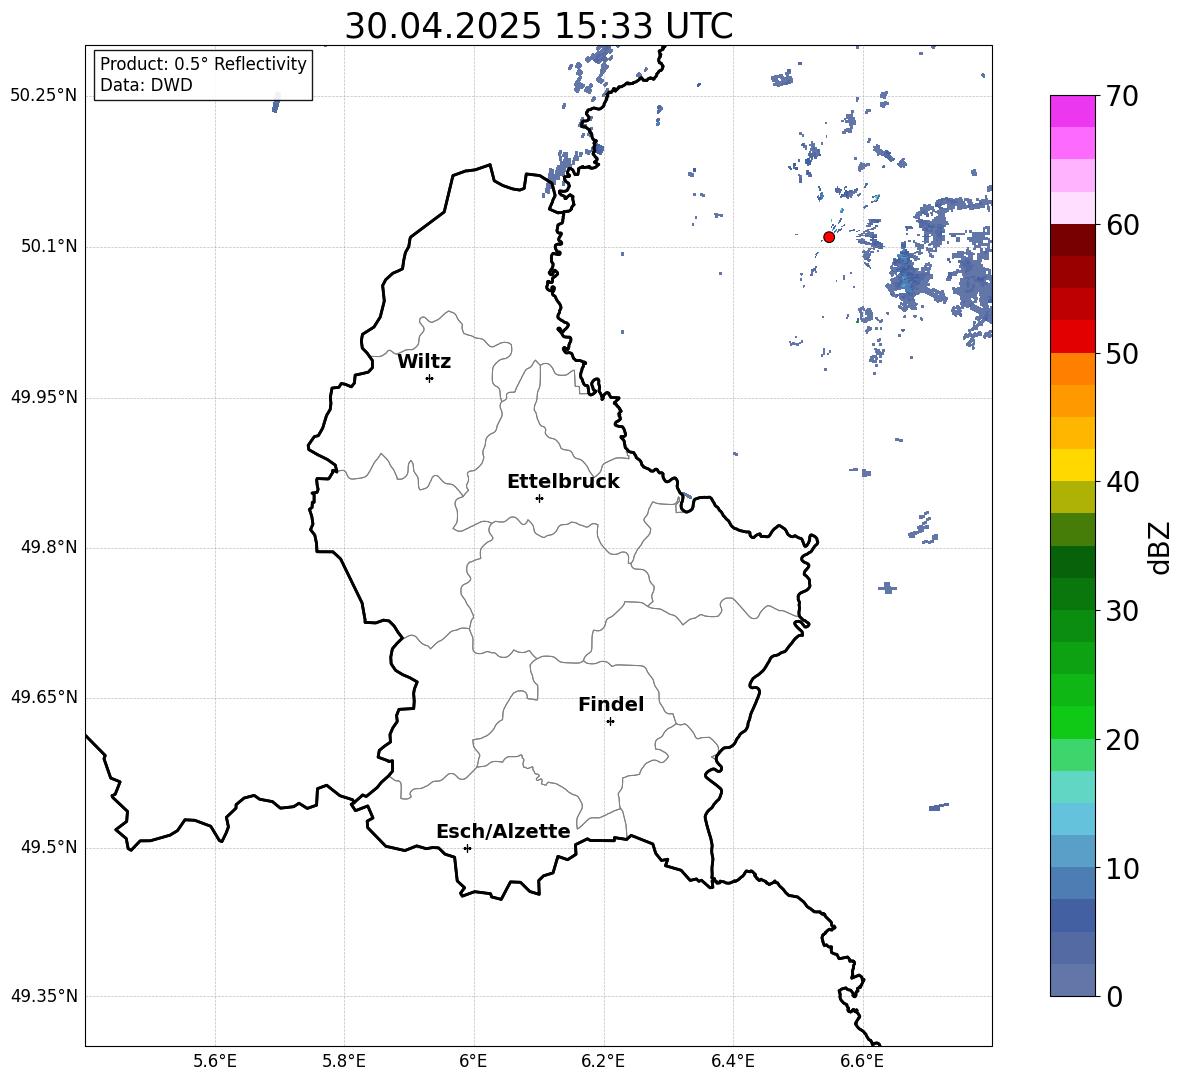The image size is (1184, 1081).
Task: Click the orange colorbar segment below 50
Action: pos(1073,369)
